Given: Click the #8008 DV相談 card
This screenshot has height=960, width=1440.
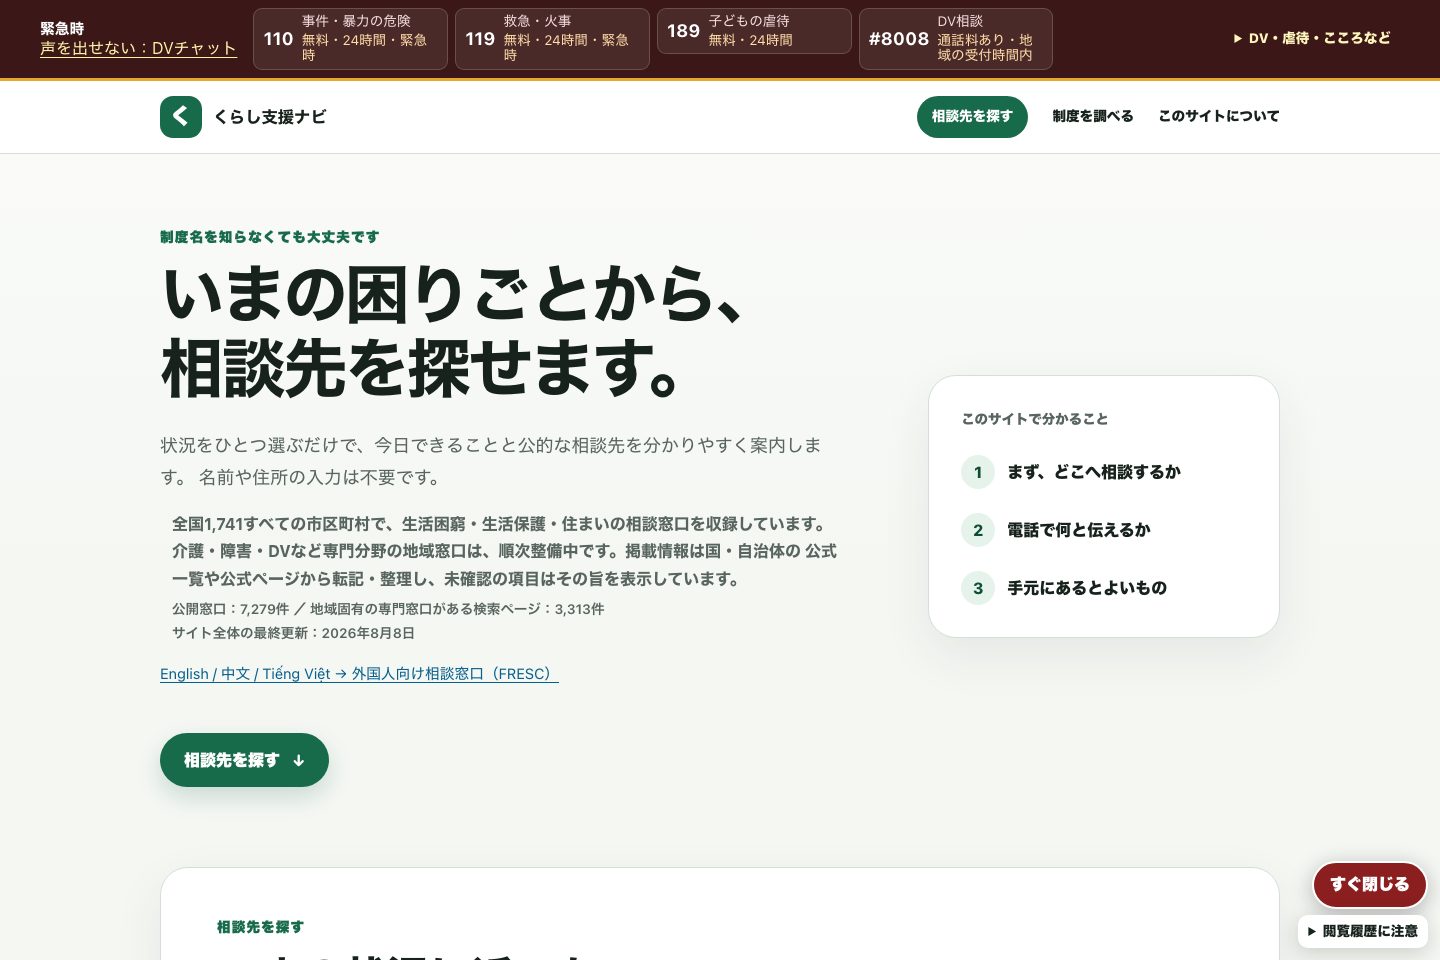Looking at the screenshot, I should coord(956,39).
